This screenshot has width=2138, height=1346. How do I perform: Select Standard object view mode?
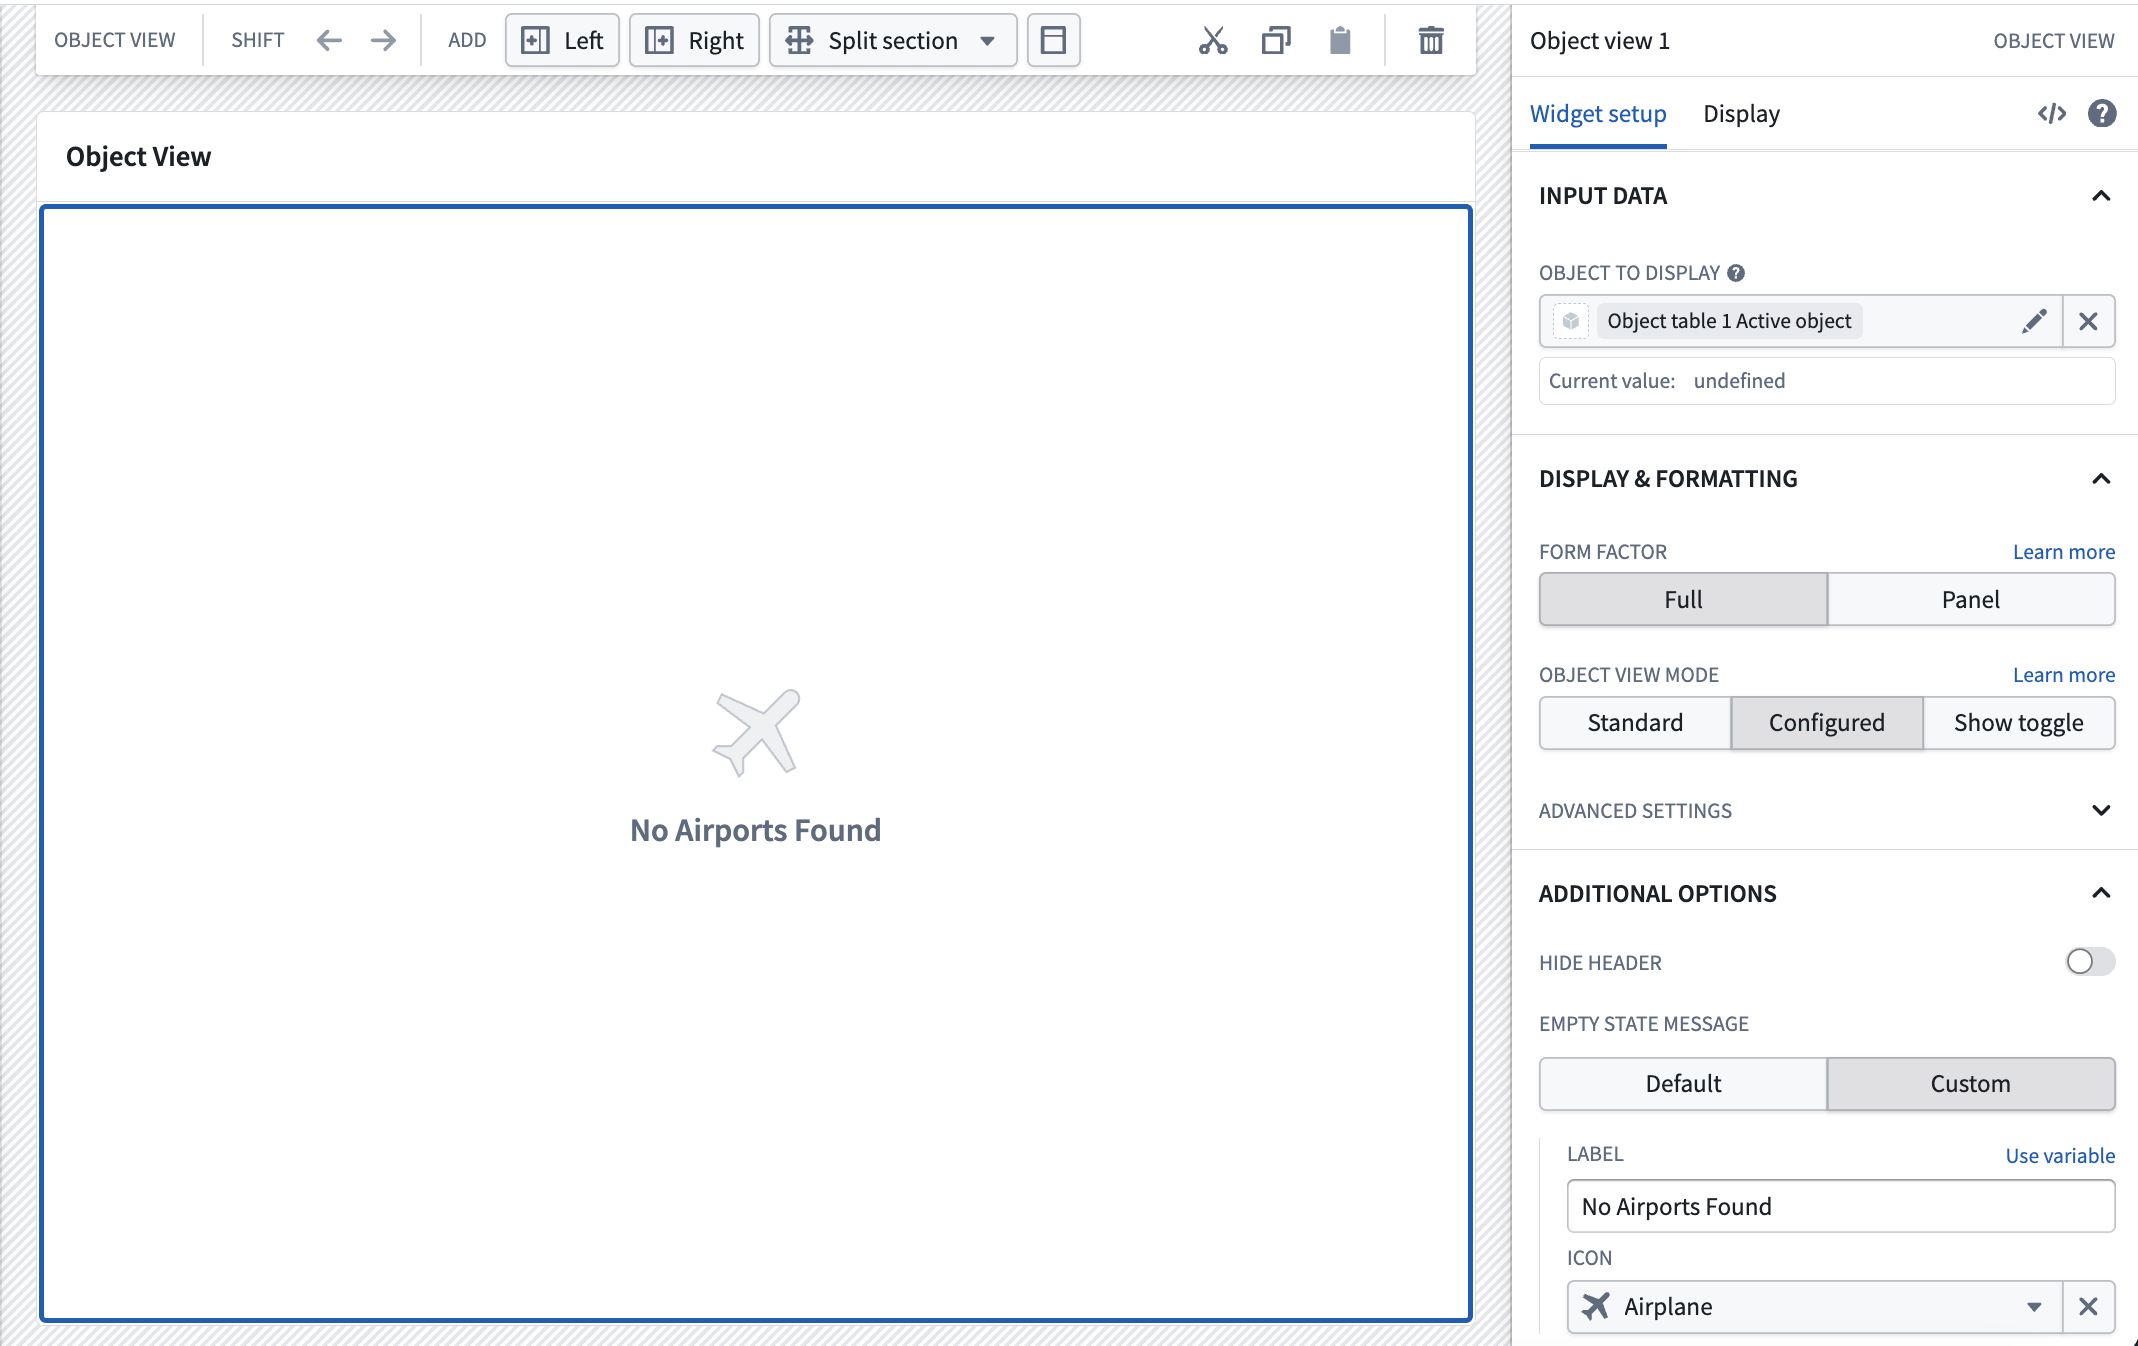tap(1635, 722)
